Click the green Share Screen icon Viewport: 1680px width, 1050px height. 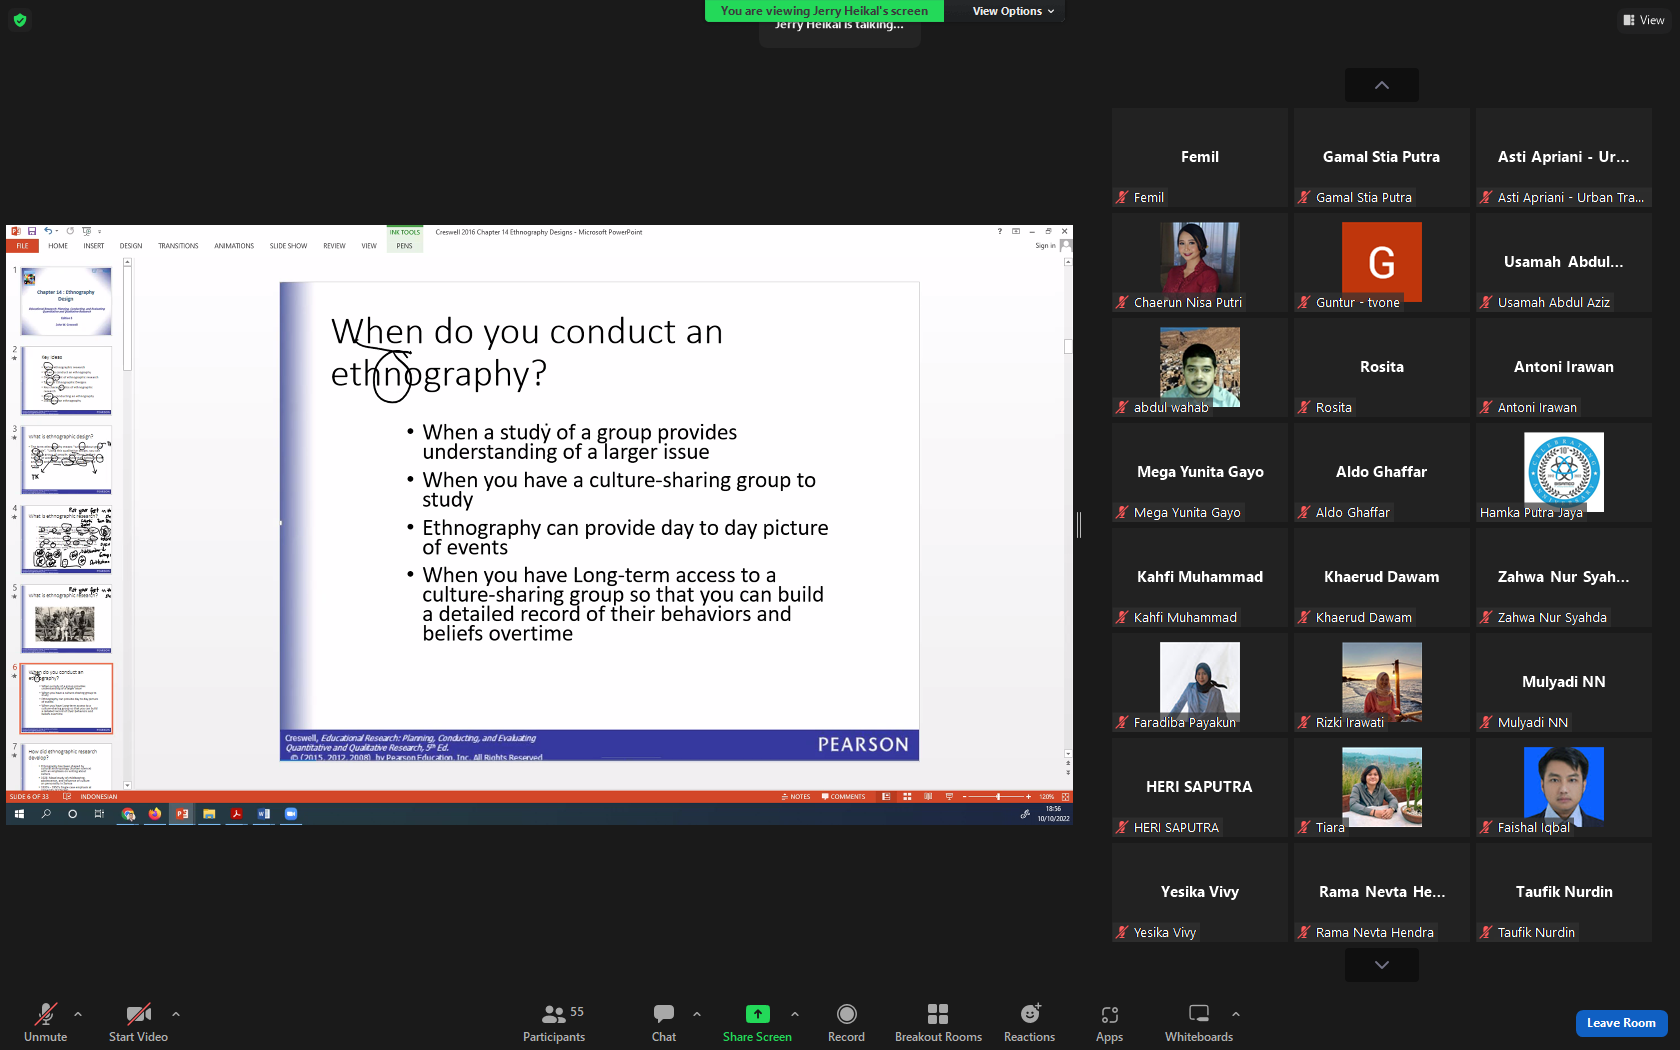[x=757, y=1014]
